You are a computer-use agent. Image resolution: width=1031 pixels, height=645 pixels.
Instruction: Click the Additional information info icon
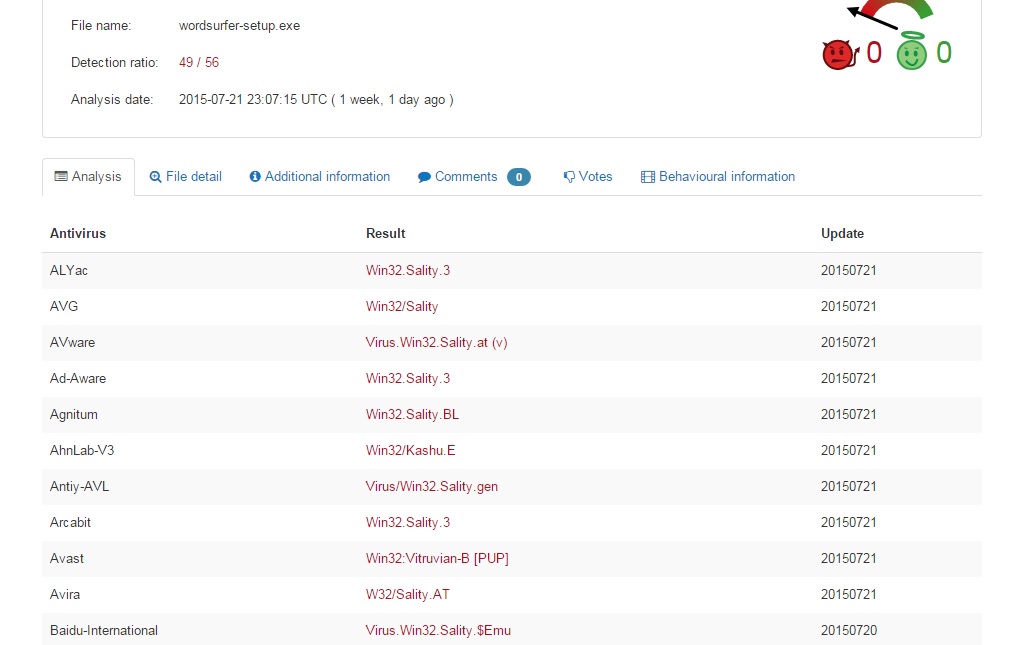tap(255, 176)
